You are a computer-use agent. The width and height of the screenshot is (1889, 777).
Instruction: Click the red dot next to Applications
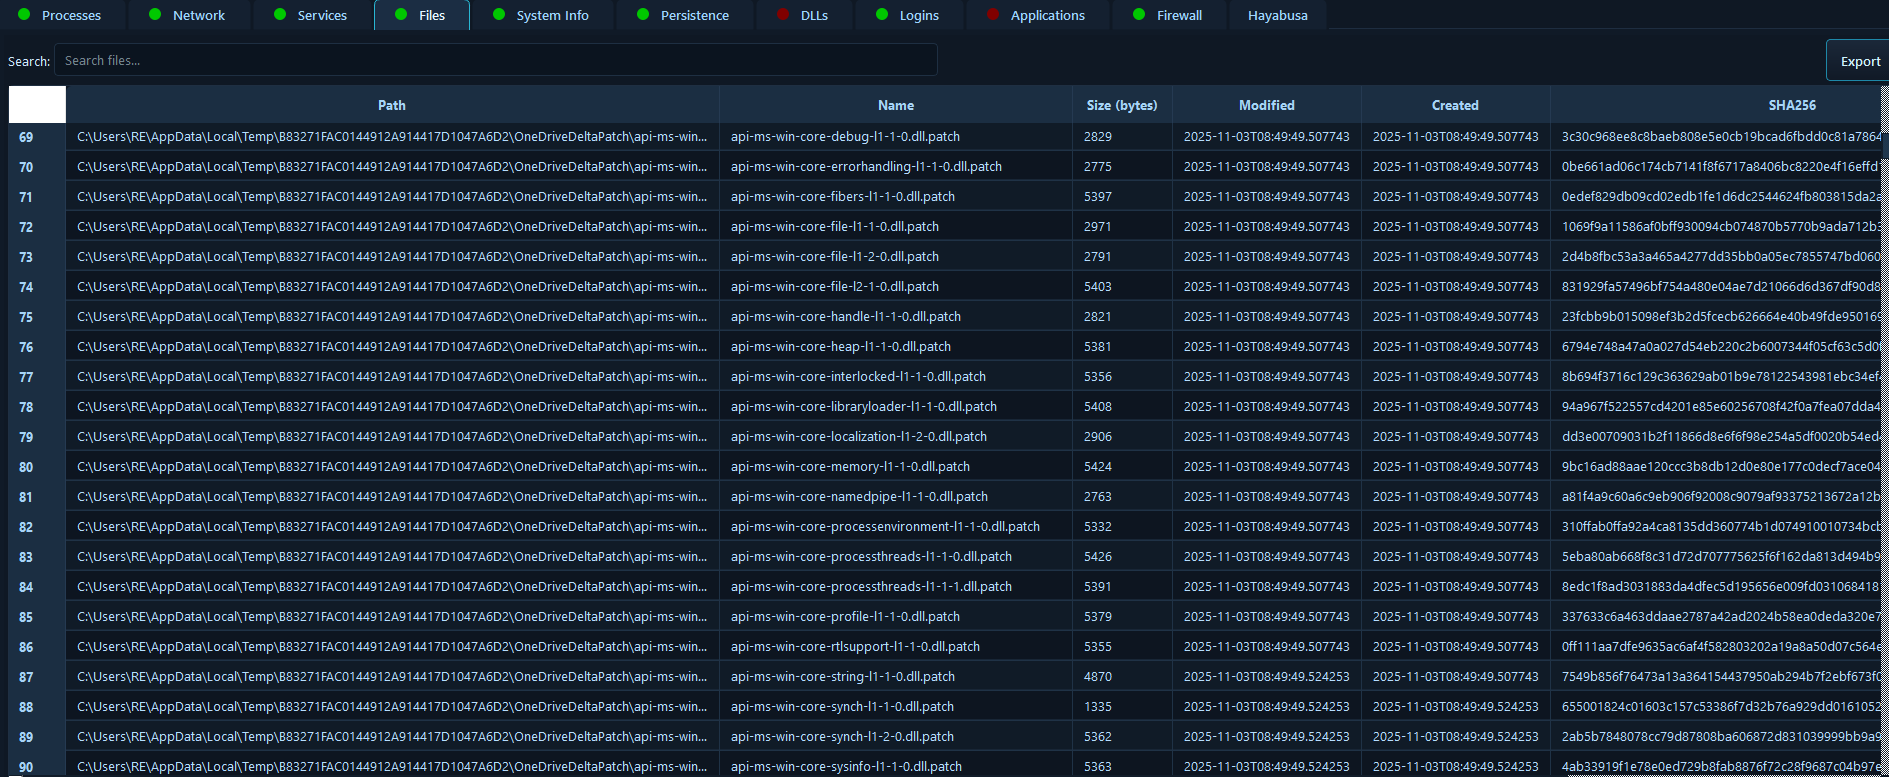coord(993,15)
